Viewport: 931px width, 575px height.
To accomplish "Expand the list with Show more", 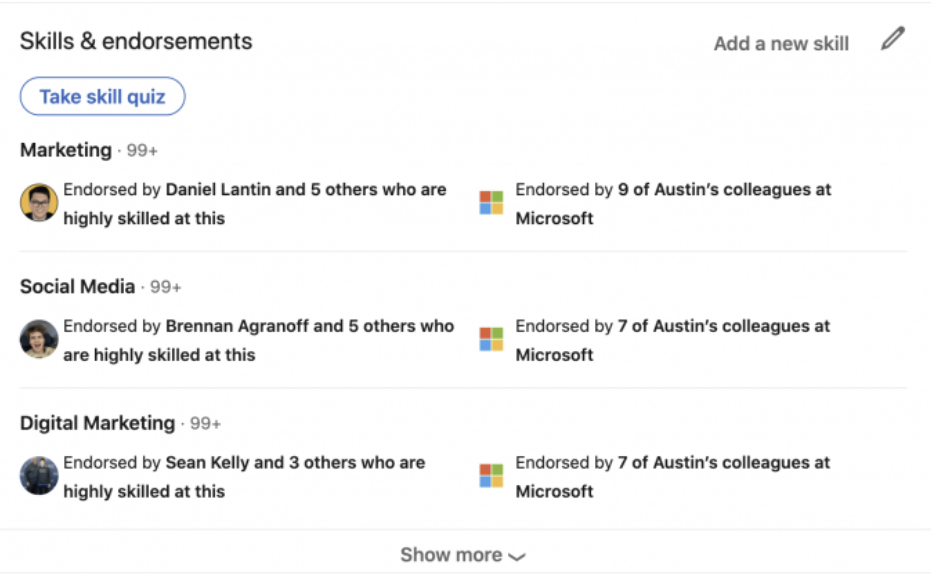I will (x=463, y=555).
